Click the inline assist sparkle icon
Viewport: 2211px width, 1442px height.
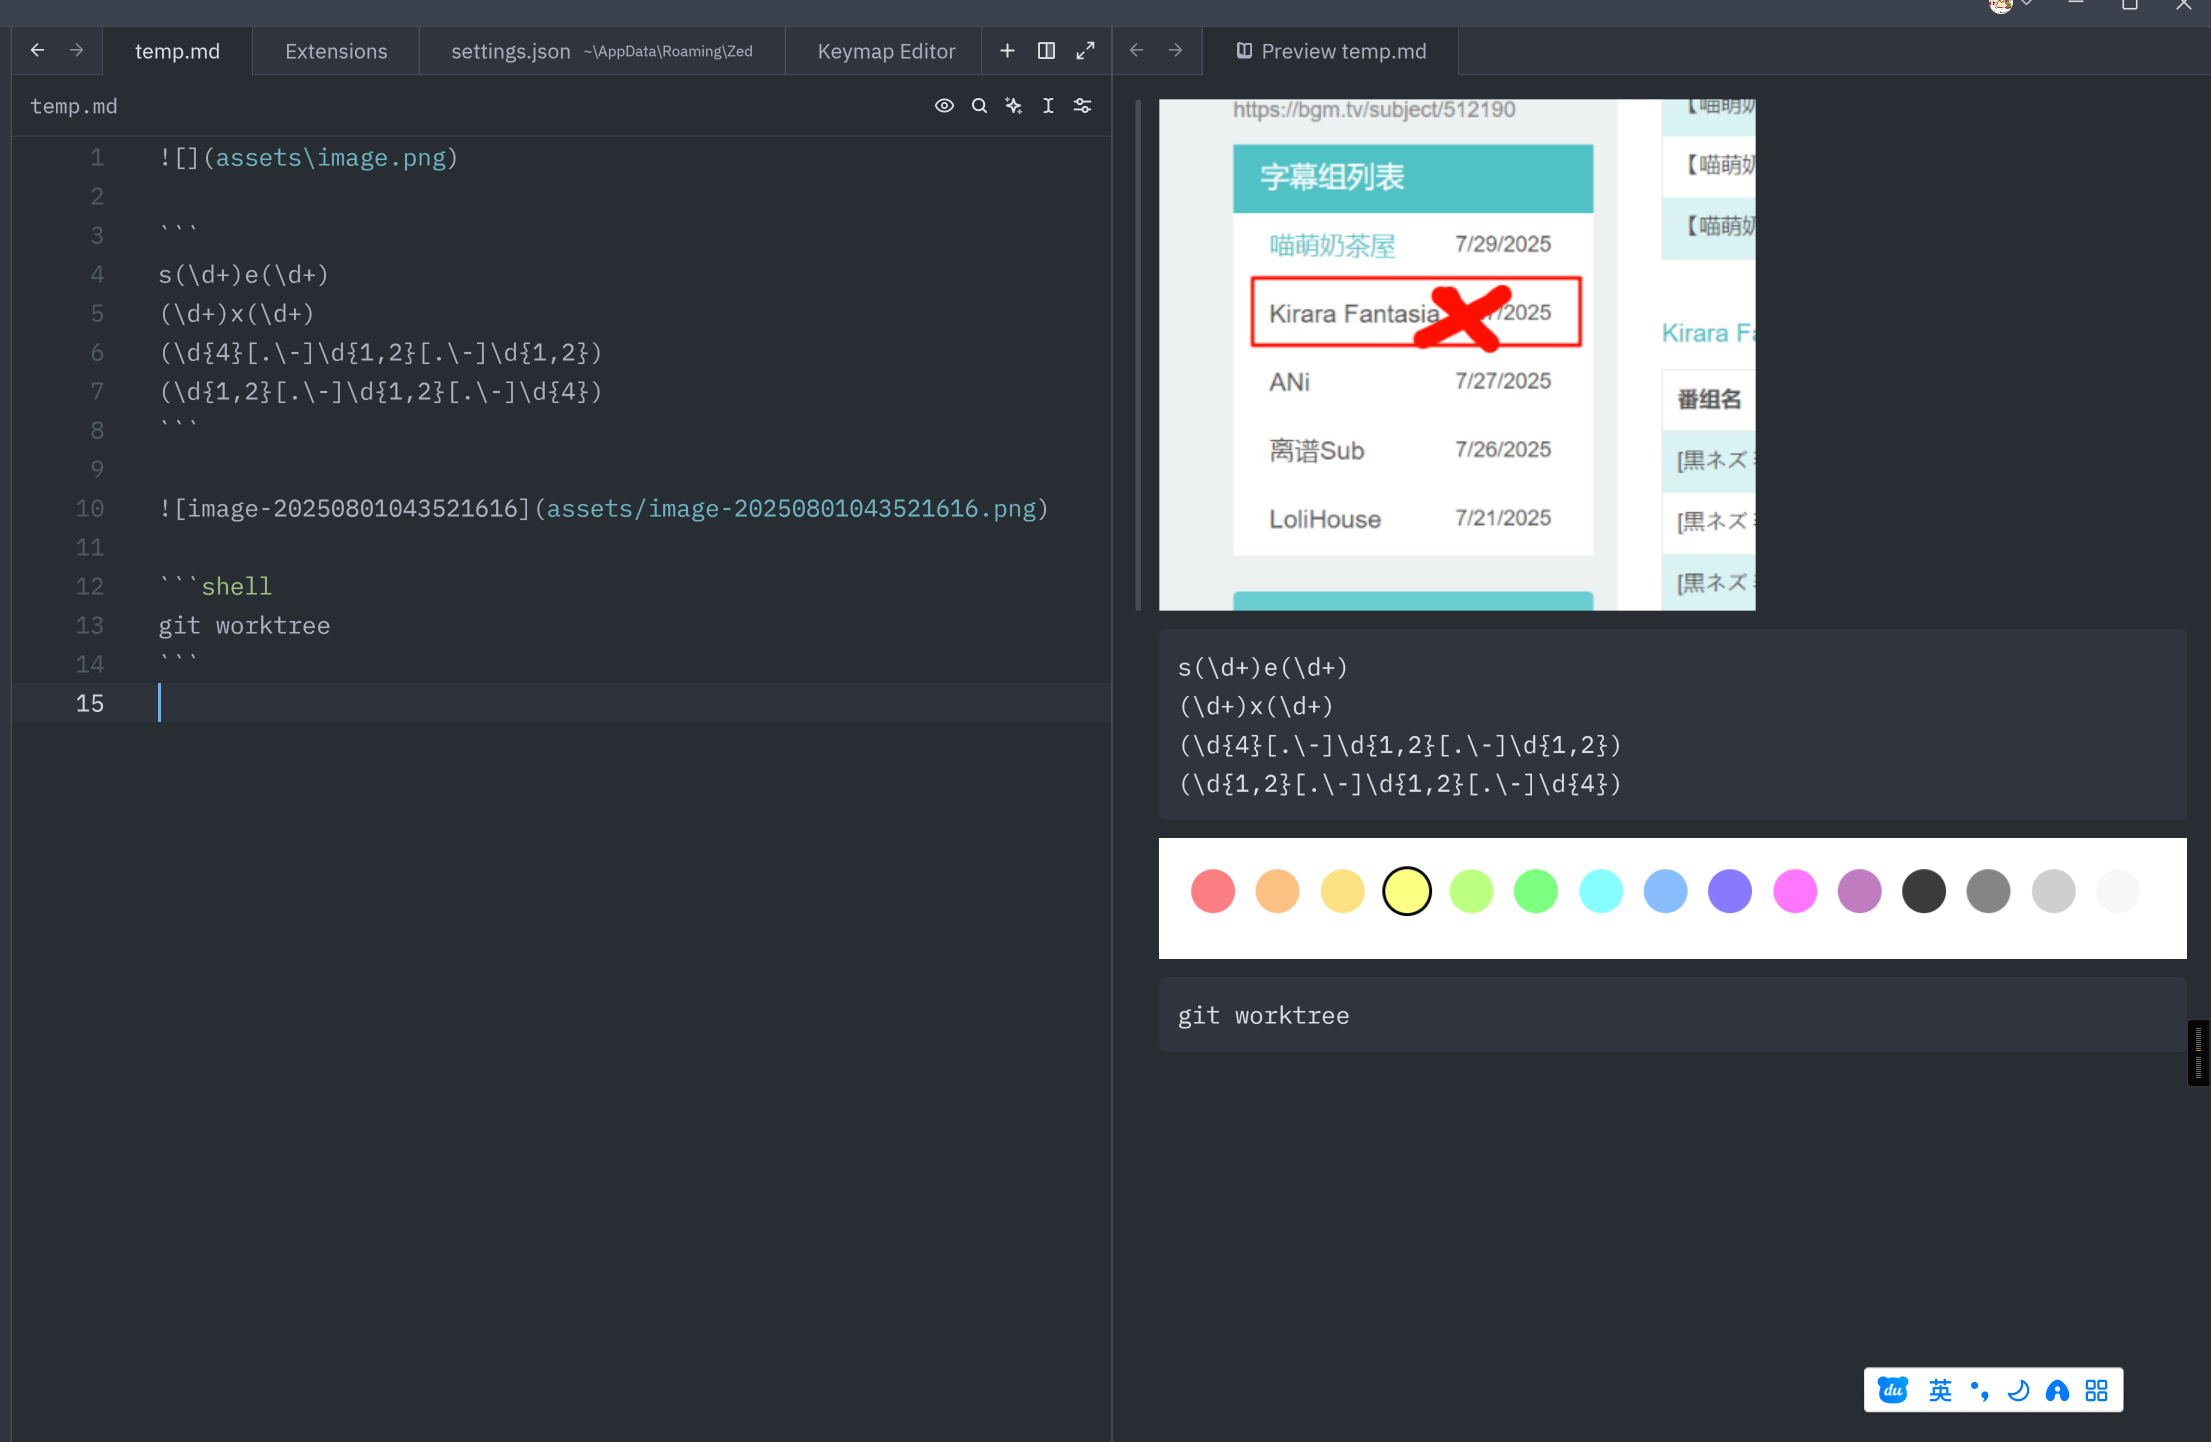coord(1013,106)
